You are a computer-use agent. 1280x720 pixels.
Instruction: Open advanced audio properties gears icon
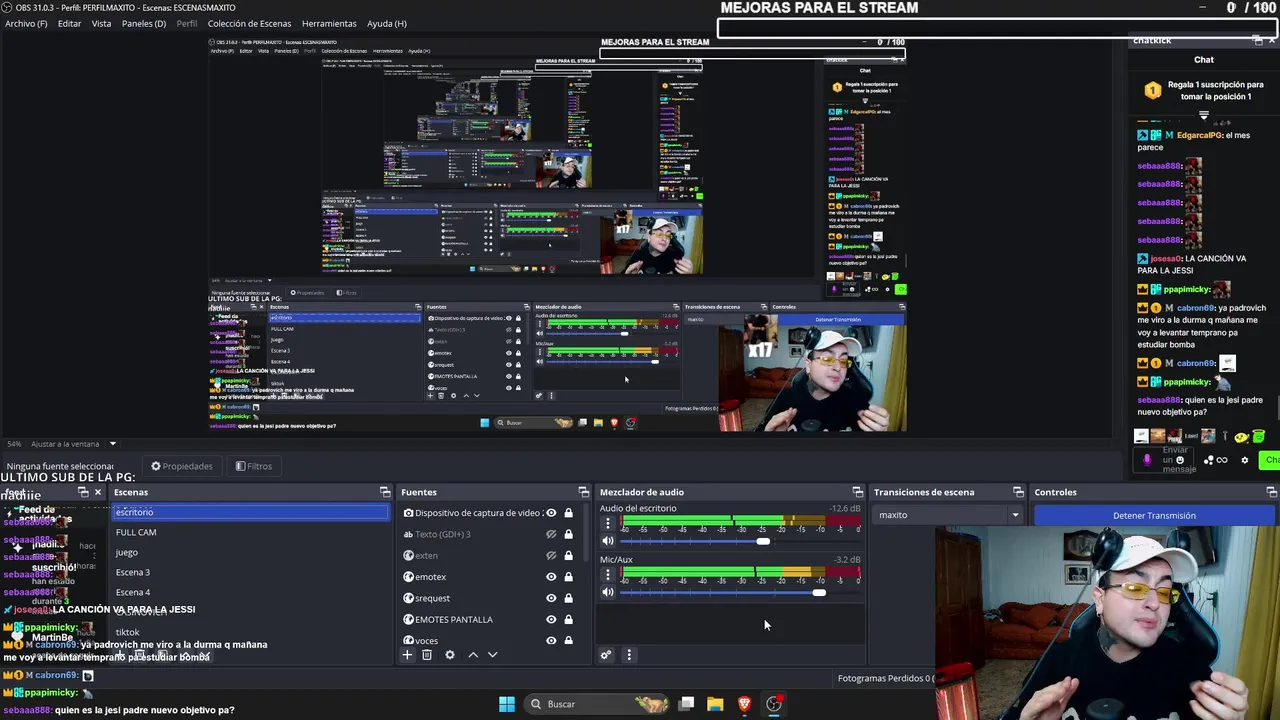click(x=606, y=655)
